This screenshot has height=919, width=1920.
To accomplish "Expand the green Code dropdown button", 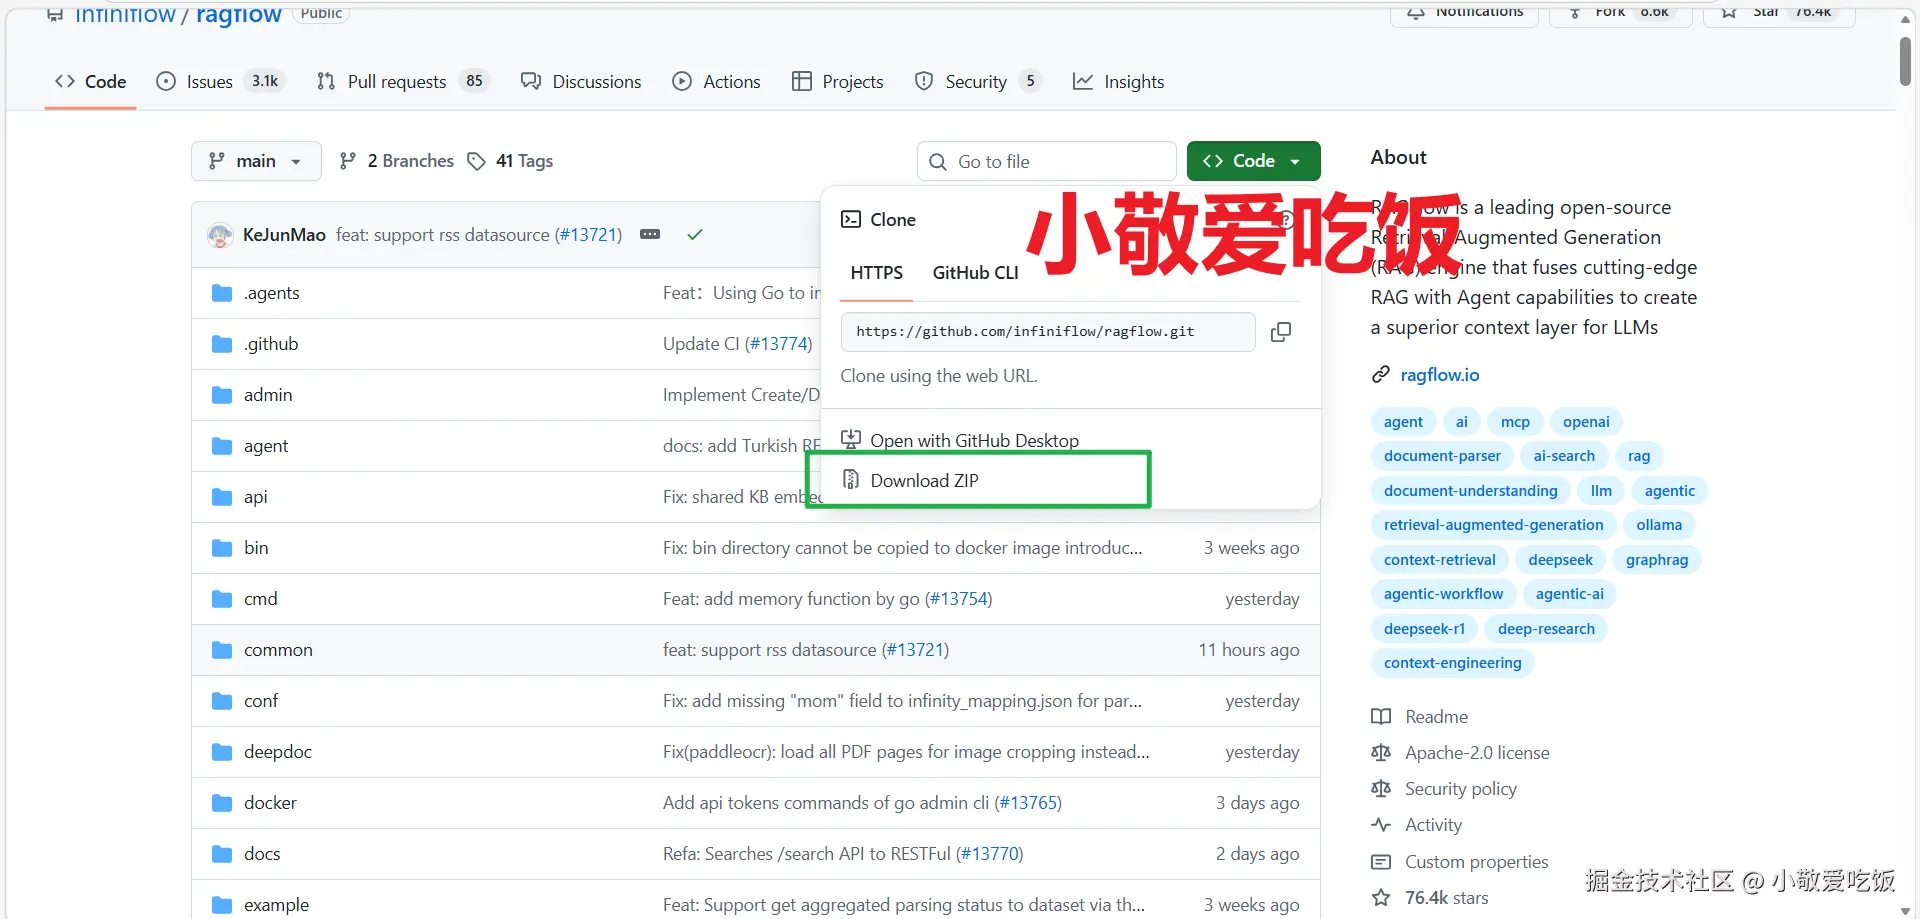I will pyautogui.click(x=1253, y=161).
